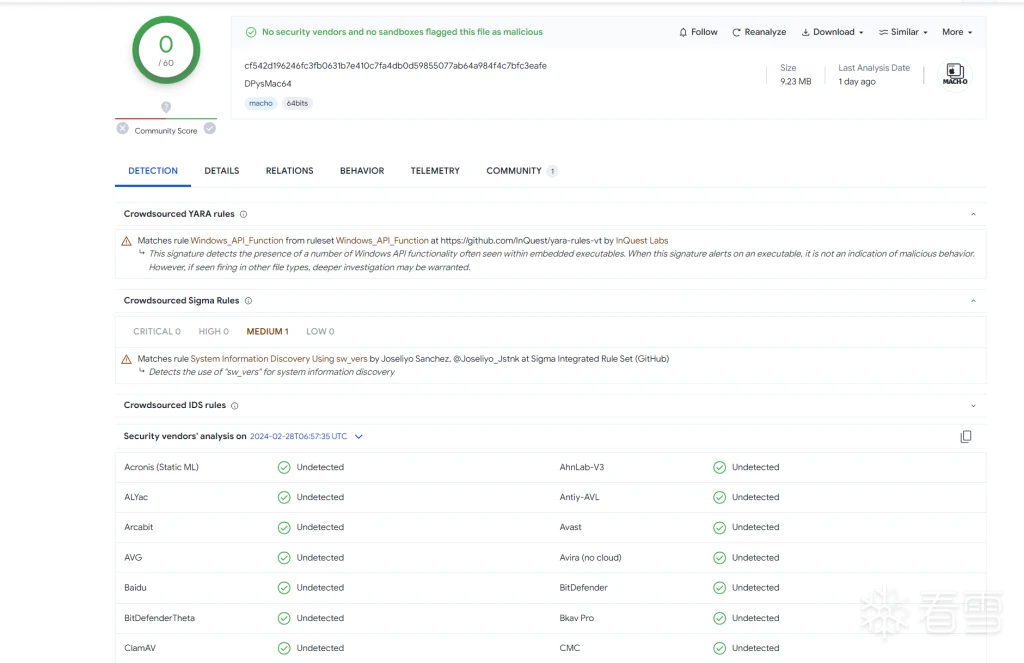Vote harmless with Community Score check button
The image size is (1024, 663).
click(x=210, y=129)
